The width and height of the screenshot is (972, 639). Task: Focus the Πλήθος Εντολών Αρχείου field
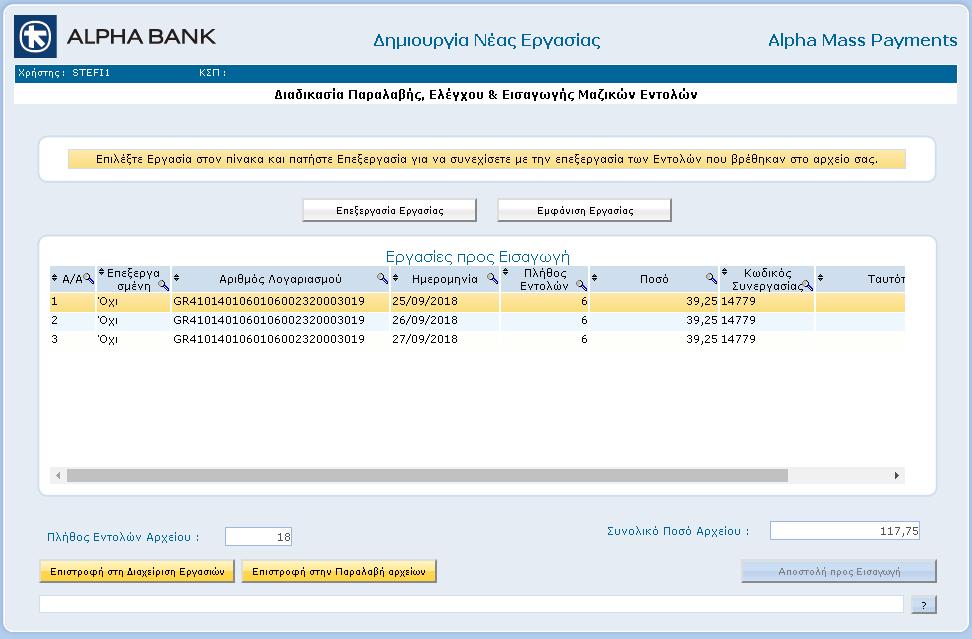point(258,537)
